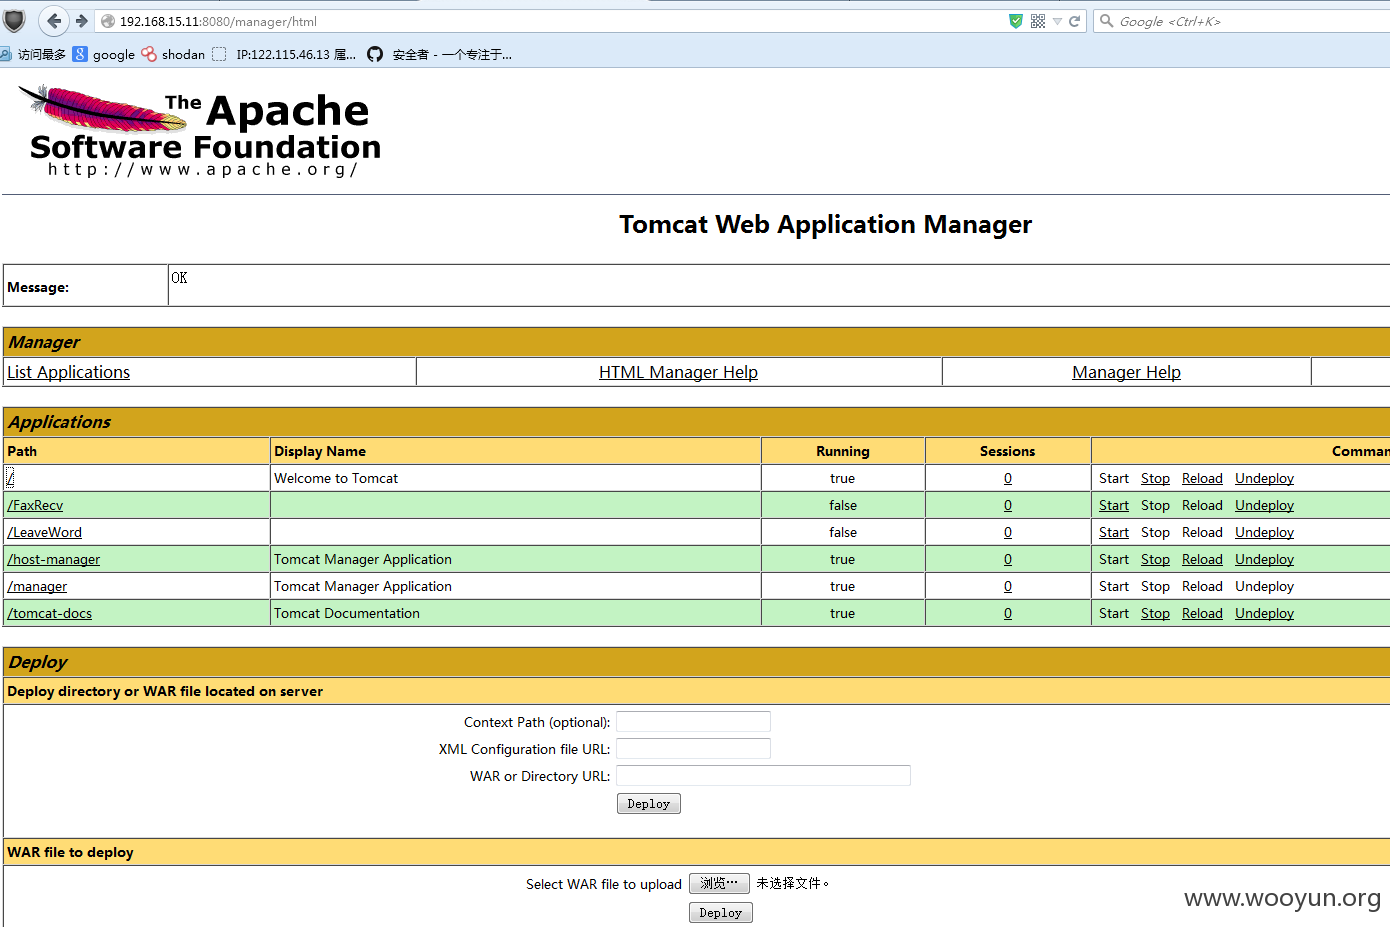Click the search magnifier icon
Image resolution: width=1390 pixels, height=927 pixels.
coord(1107,21)
